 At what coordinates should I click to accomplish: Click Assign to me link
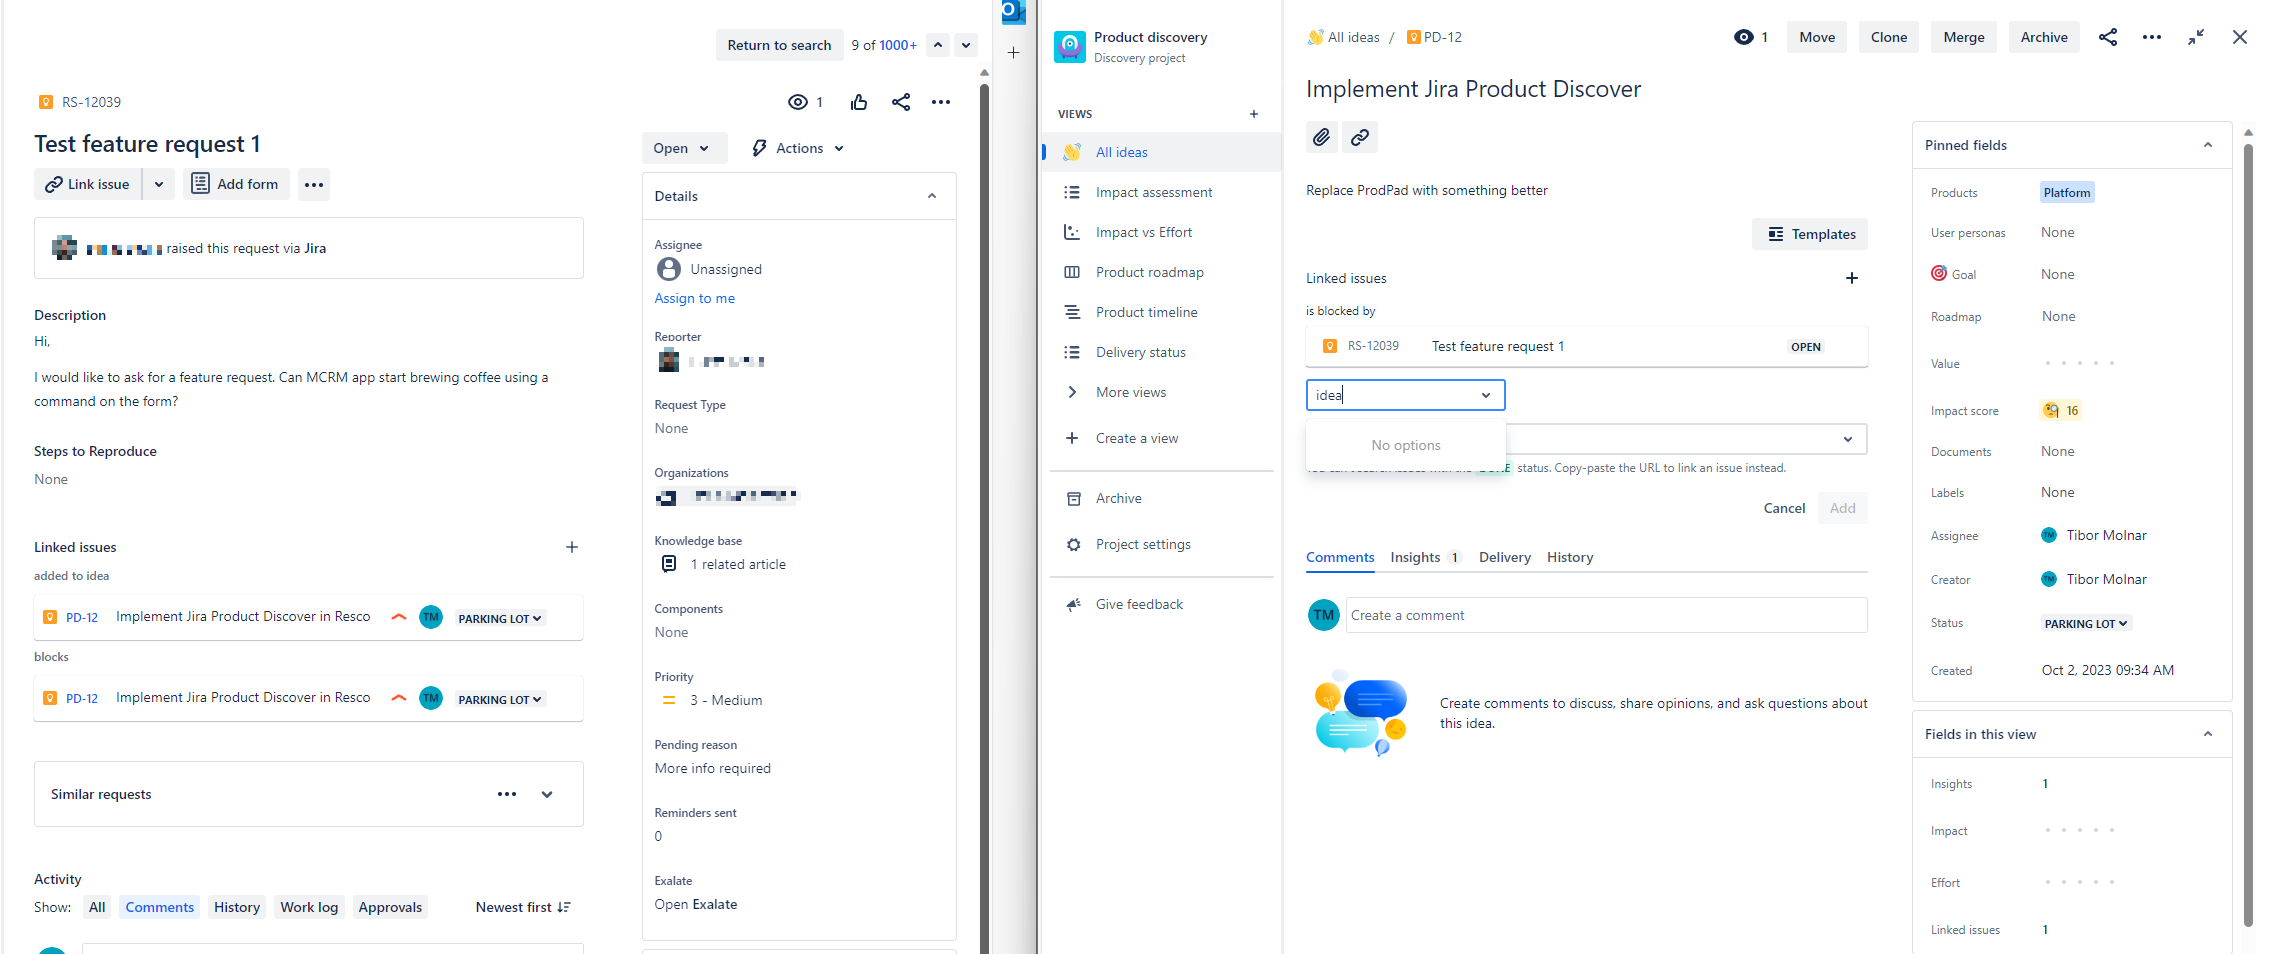point(694,298)
